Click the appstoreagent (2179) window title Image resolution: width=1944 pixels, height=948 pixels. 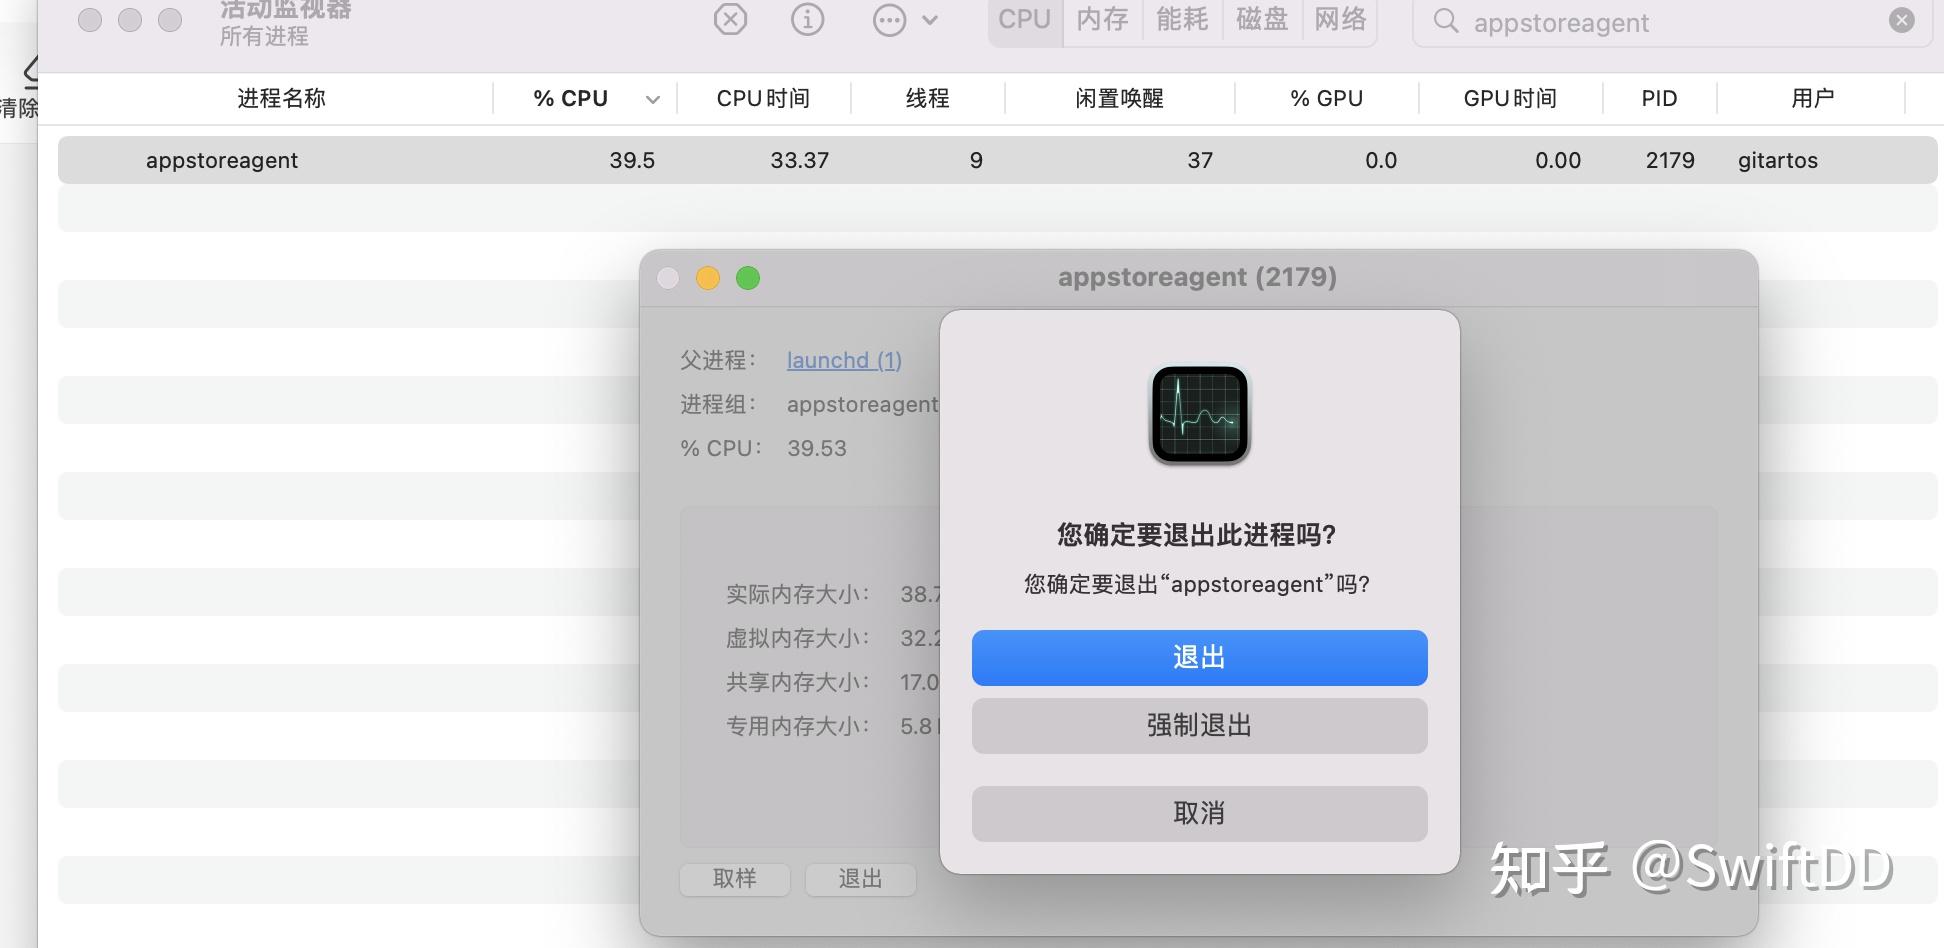pos(1197,277)
